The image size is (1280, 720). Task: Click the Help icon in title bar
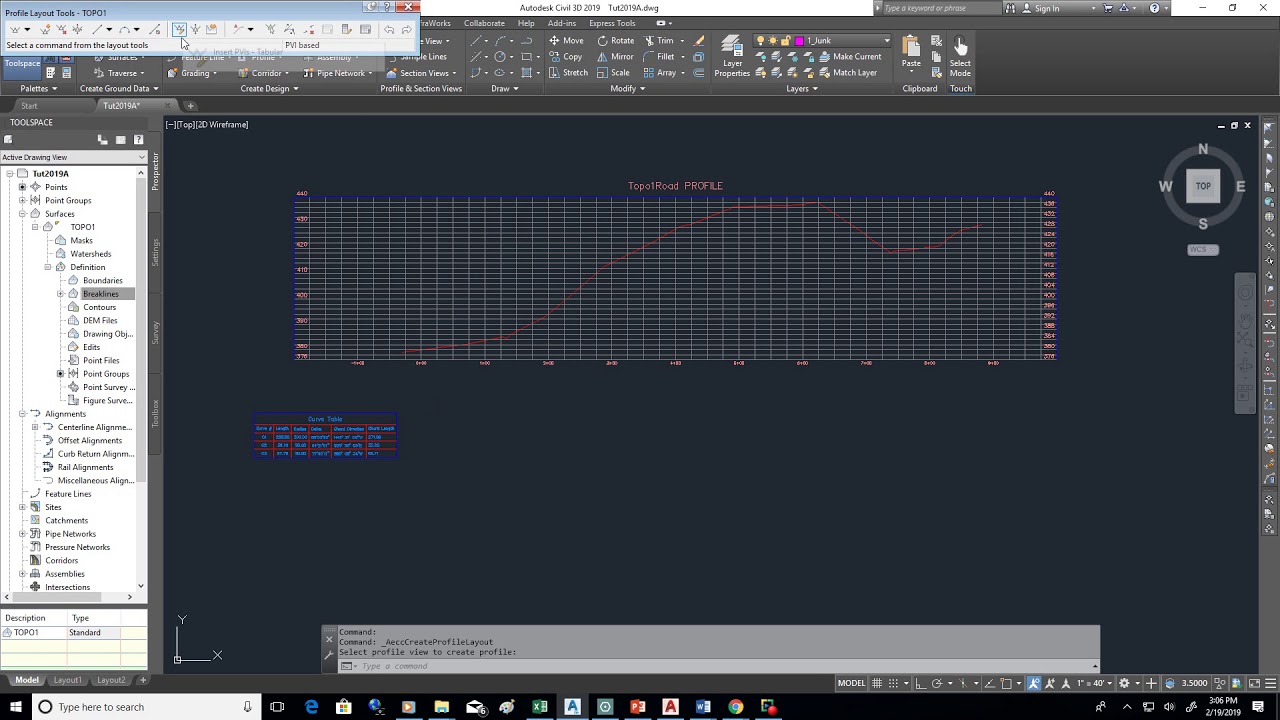[x=1155, y=8]
